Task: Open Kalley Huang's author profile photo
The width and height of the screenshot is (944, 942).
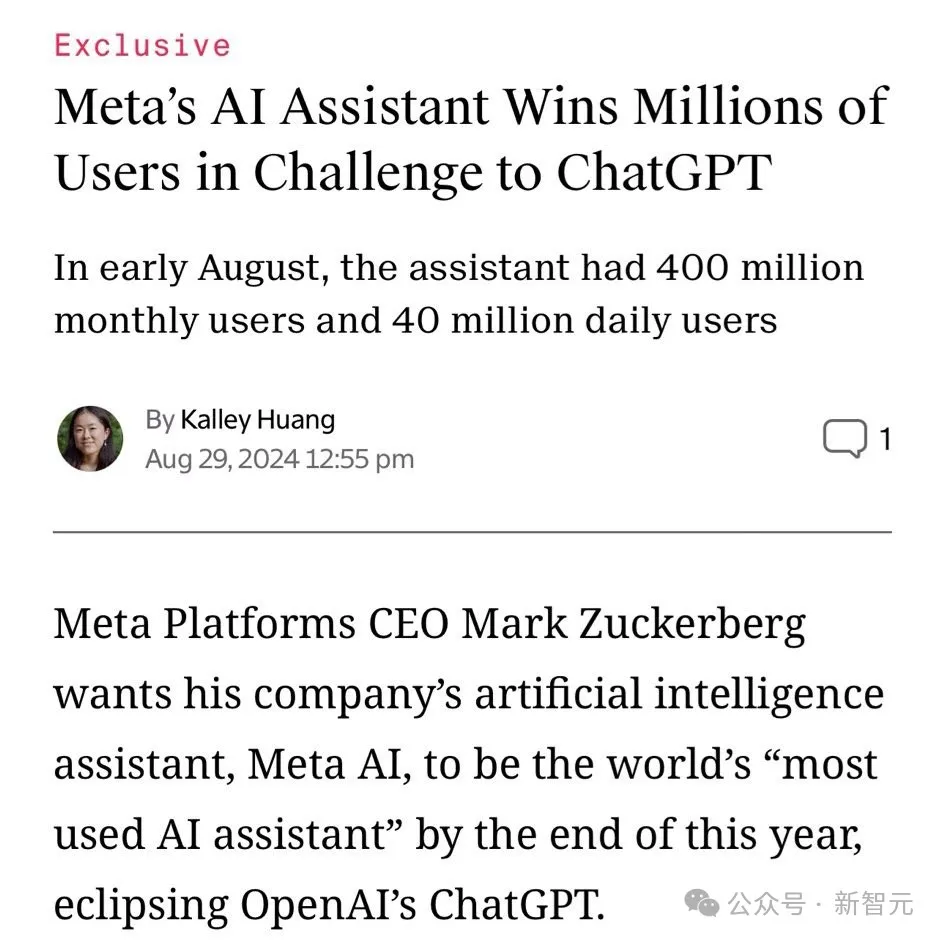Action: pos(90,439)
